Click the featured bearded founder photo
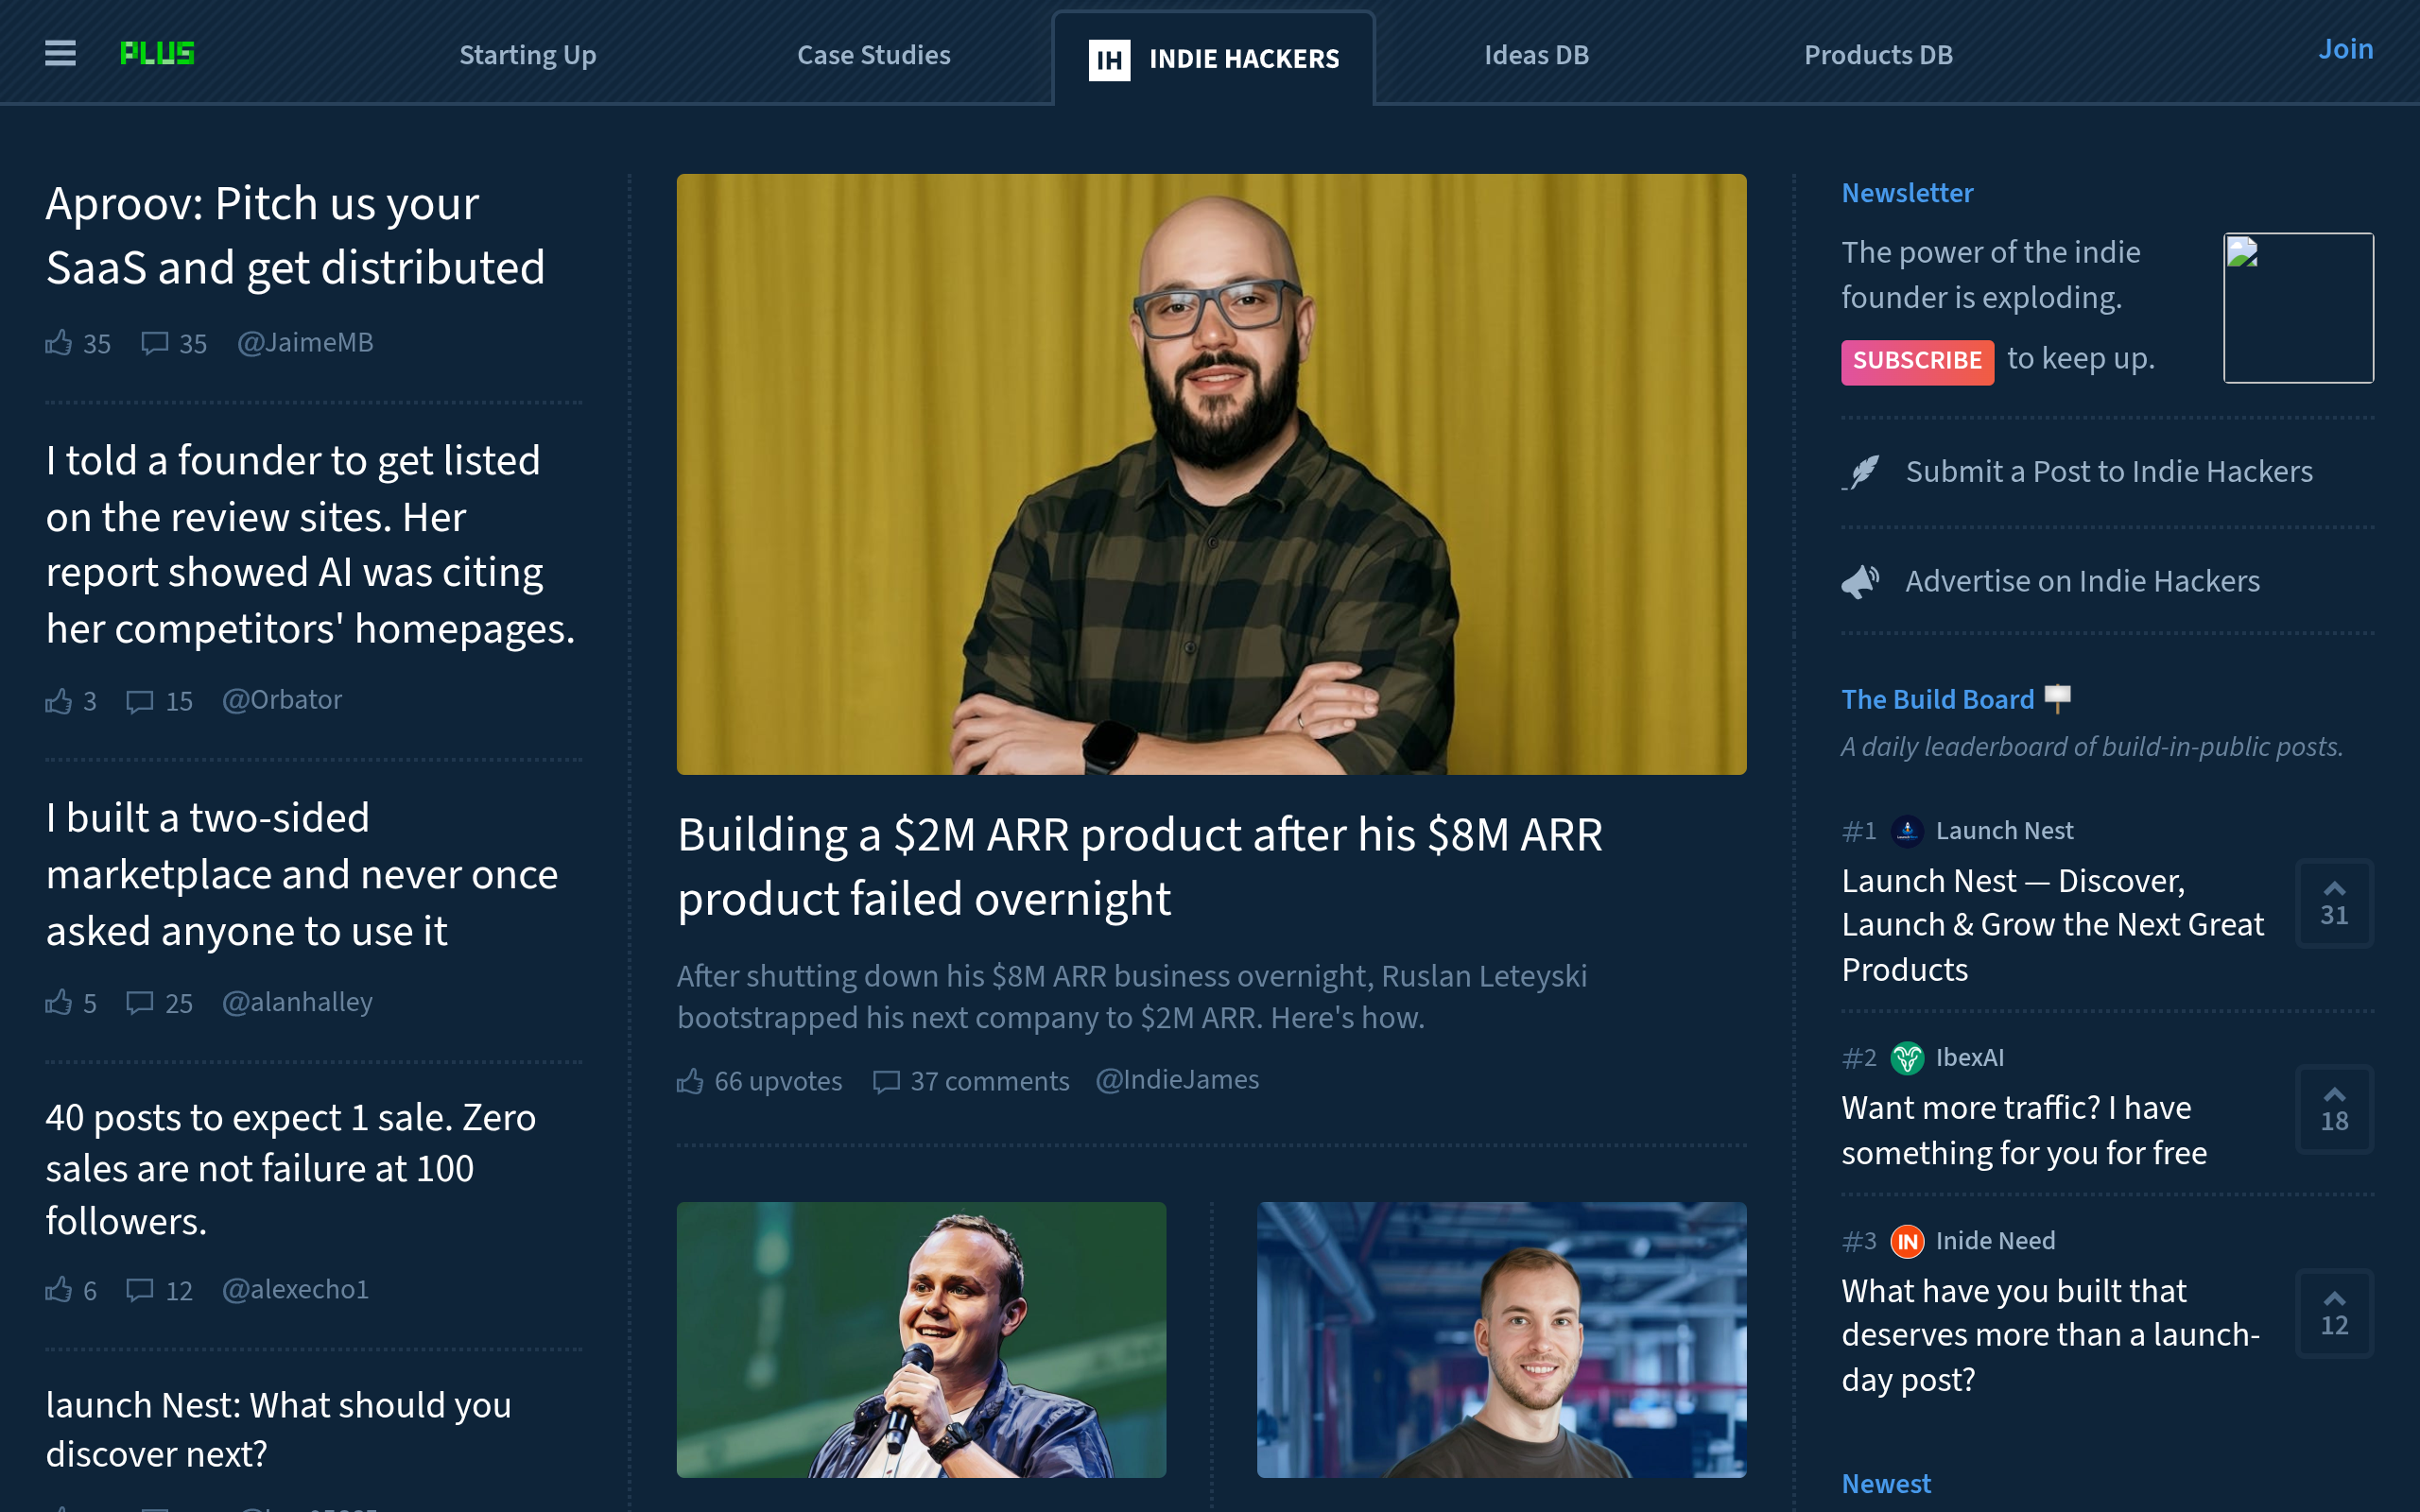Viewport: 2420px width, 1512px height. (1211, 474)
